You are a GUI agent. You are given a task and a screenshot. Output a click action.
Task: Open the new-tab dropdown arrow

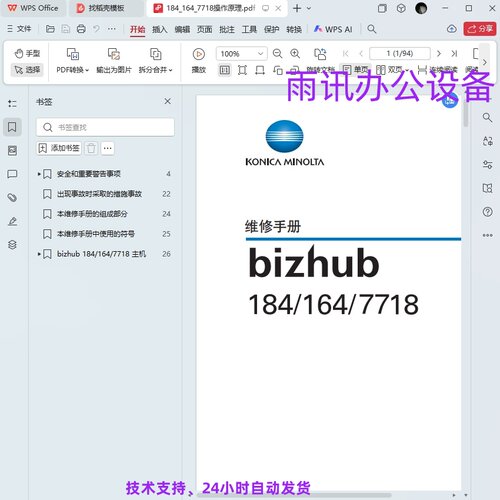tap(309, 8)
